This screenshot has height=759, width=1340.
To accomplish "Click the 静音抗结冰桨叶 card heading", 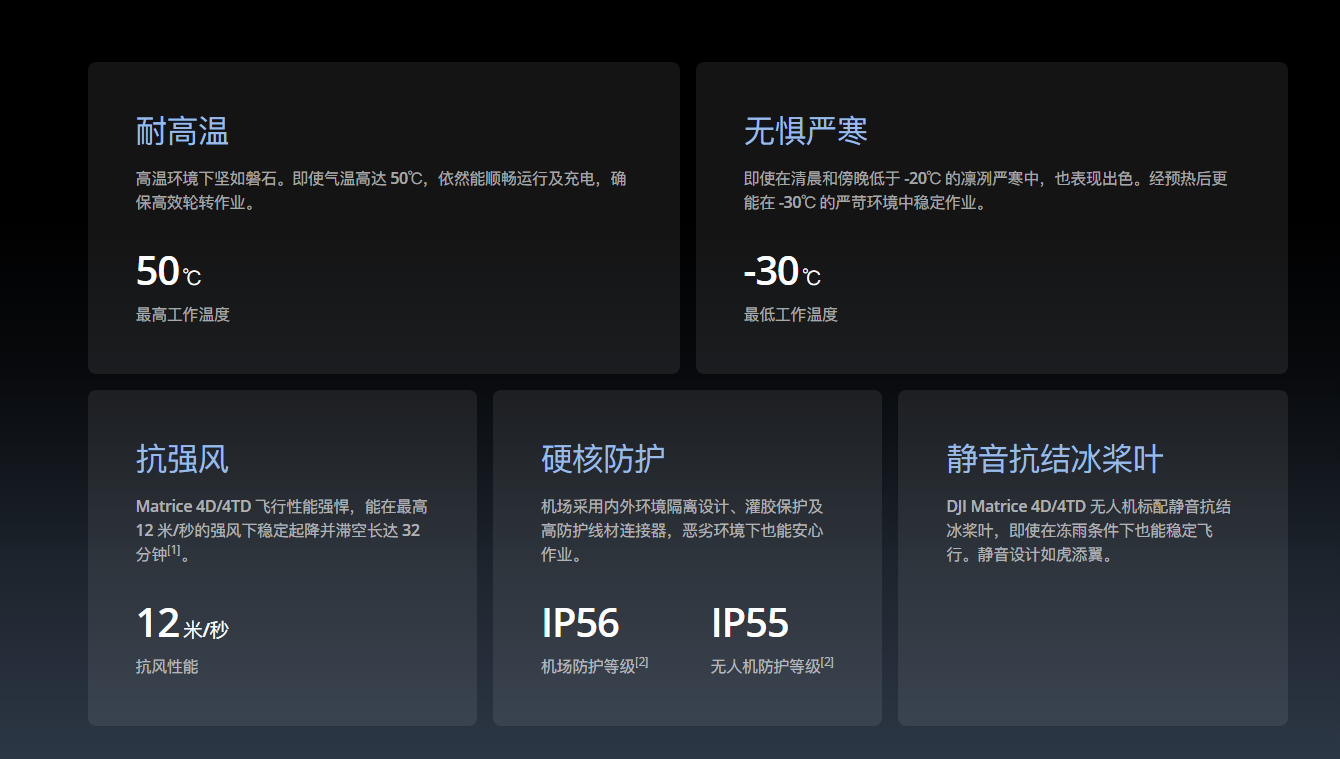I will click(x=1054, y=459).
